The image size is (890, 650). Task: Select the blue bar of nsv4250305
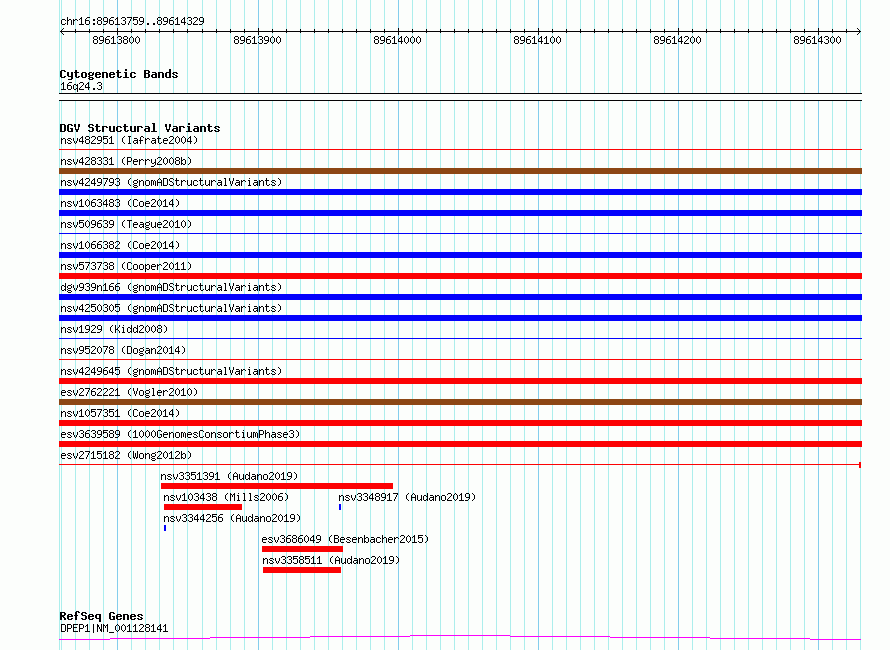pyautogui.click(x=460, y=318)
